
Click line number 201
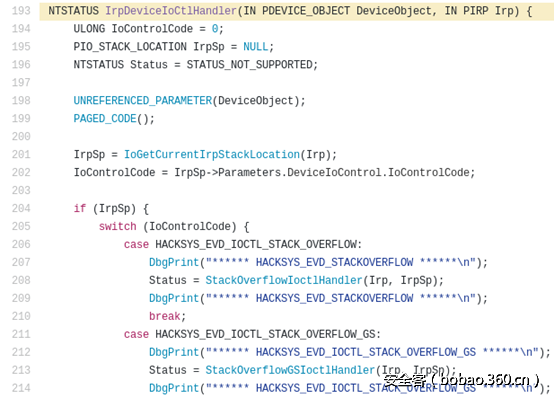point(21,154)
